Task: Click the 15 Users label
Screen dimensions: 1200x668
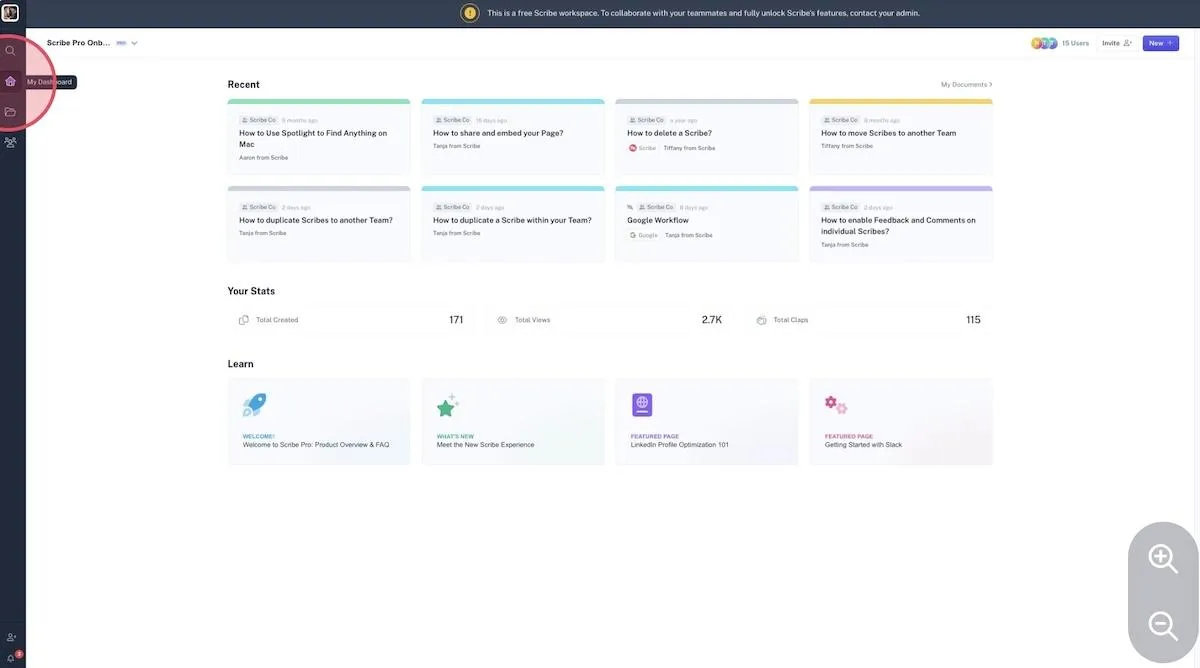Action: [1075, 43]
